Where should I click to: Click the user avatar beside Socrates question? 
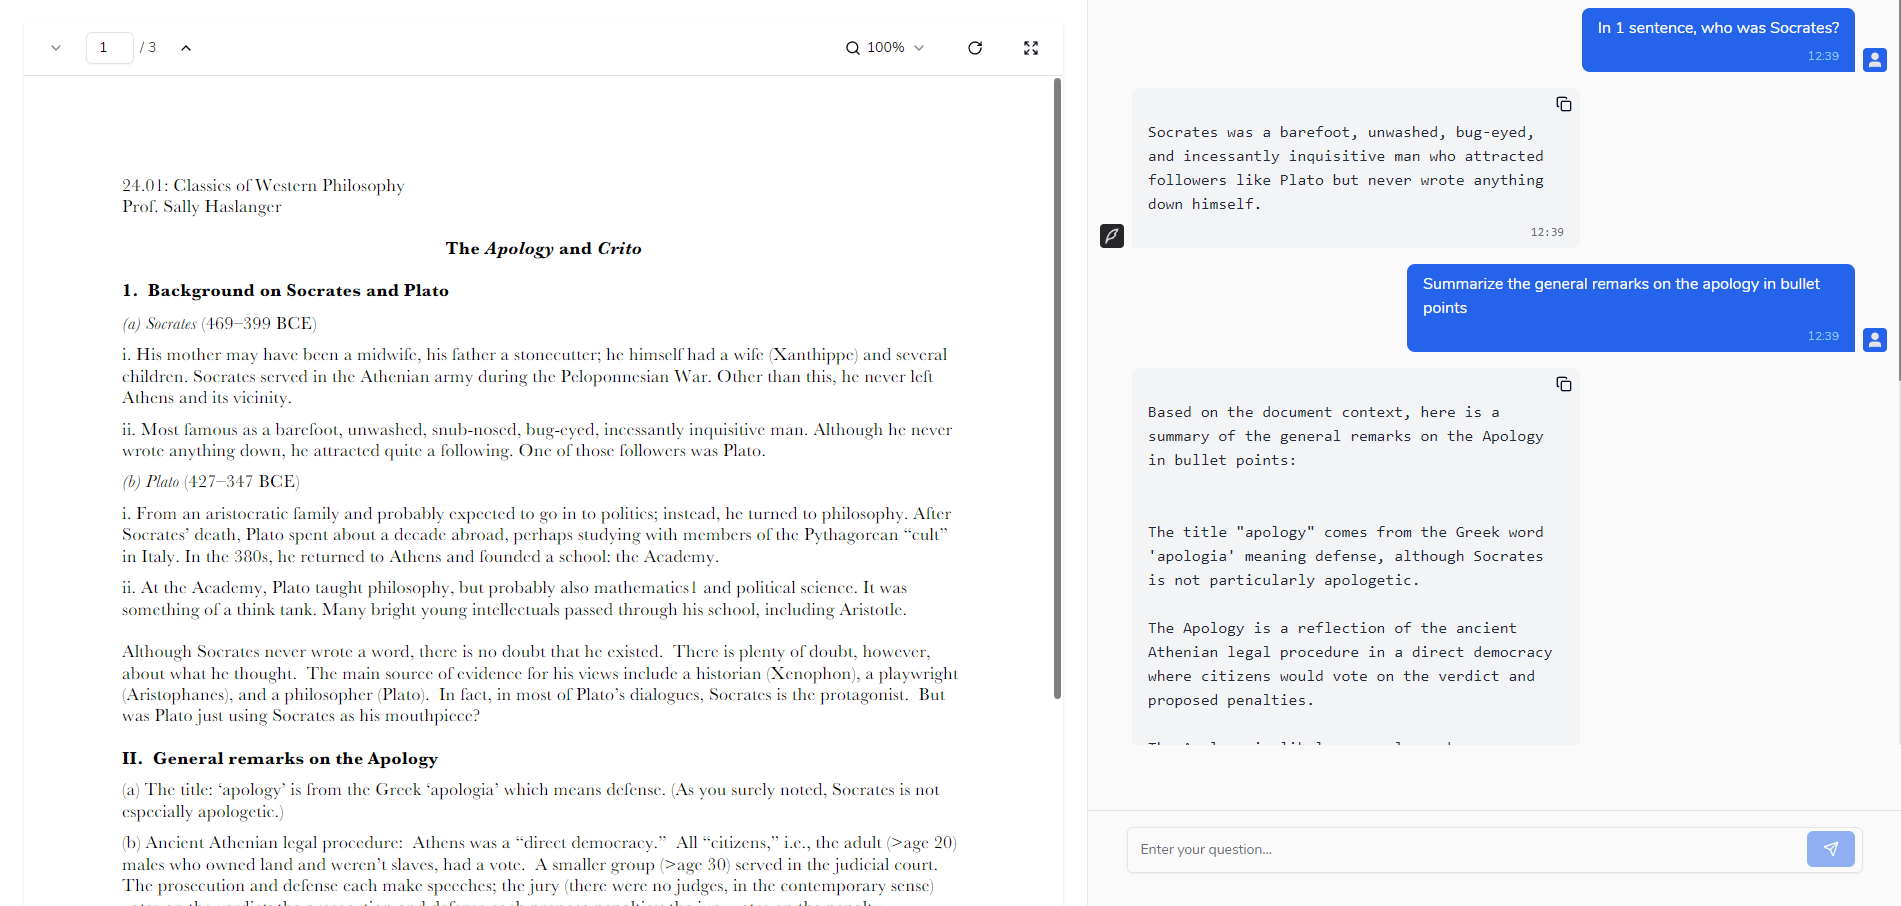click(x=1875, y=60)
